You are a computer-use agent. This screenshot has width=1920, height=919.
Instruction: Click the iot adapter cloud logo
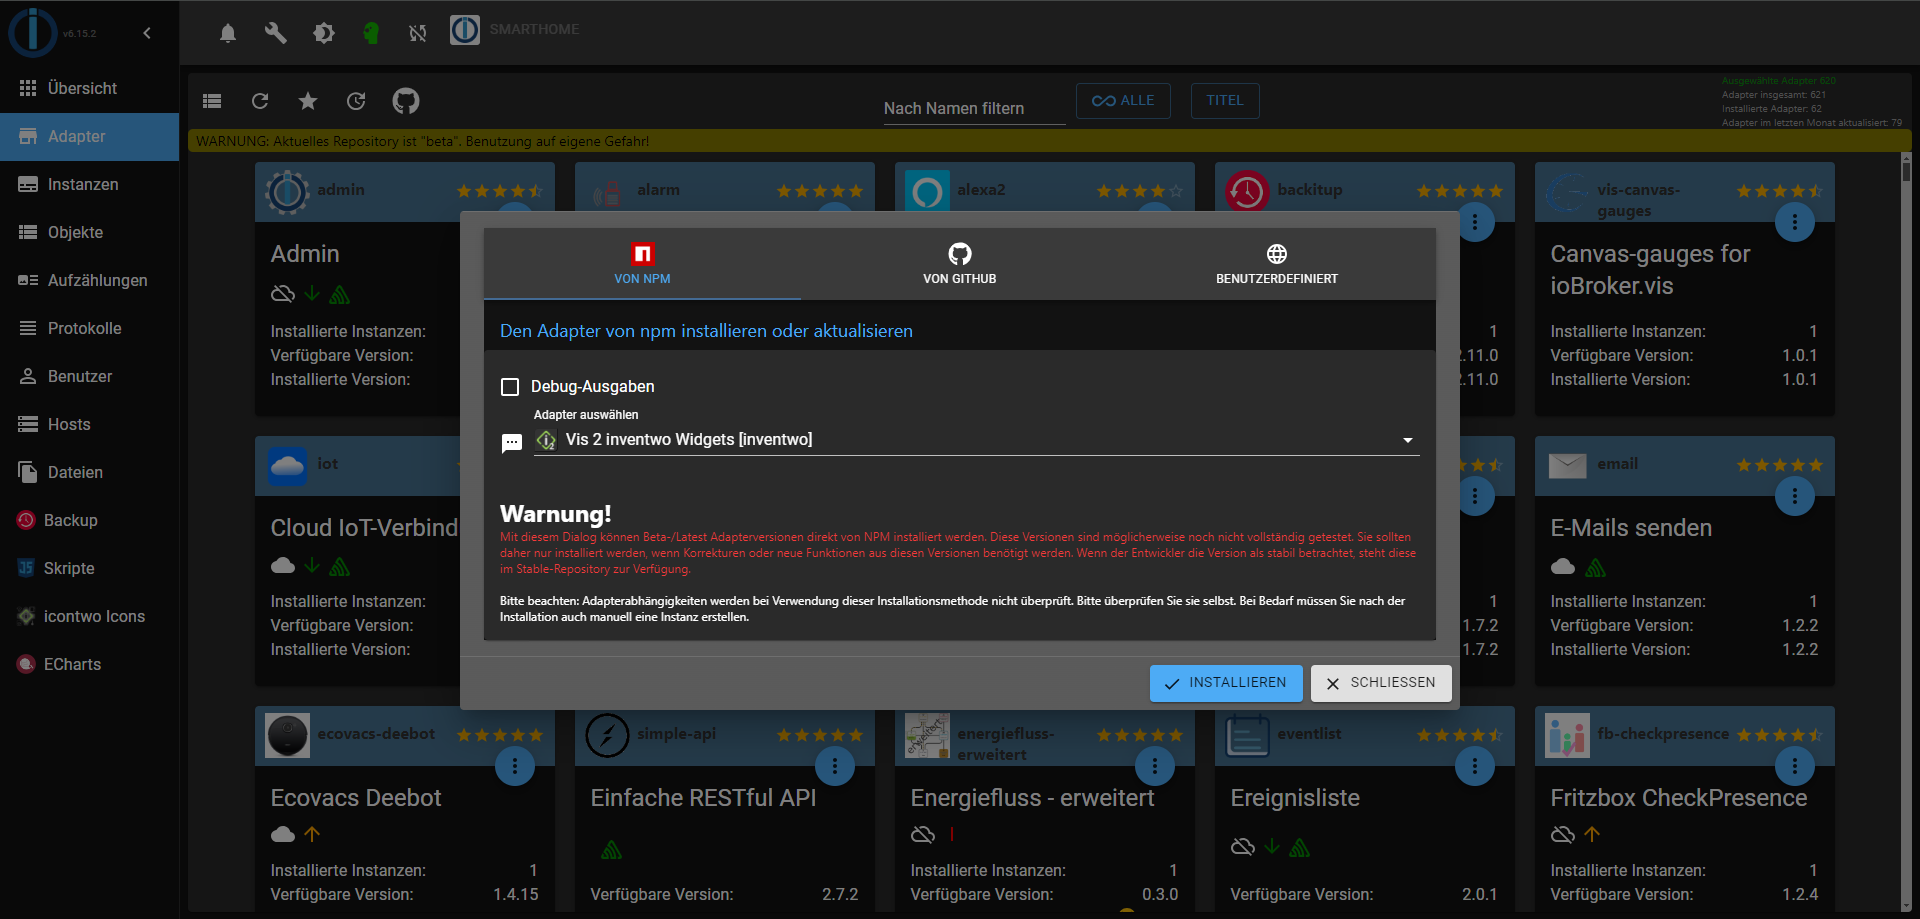pos(288,466)
